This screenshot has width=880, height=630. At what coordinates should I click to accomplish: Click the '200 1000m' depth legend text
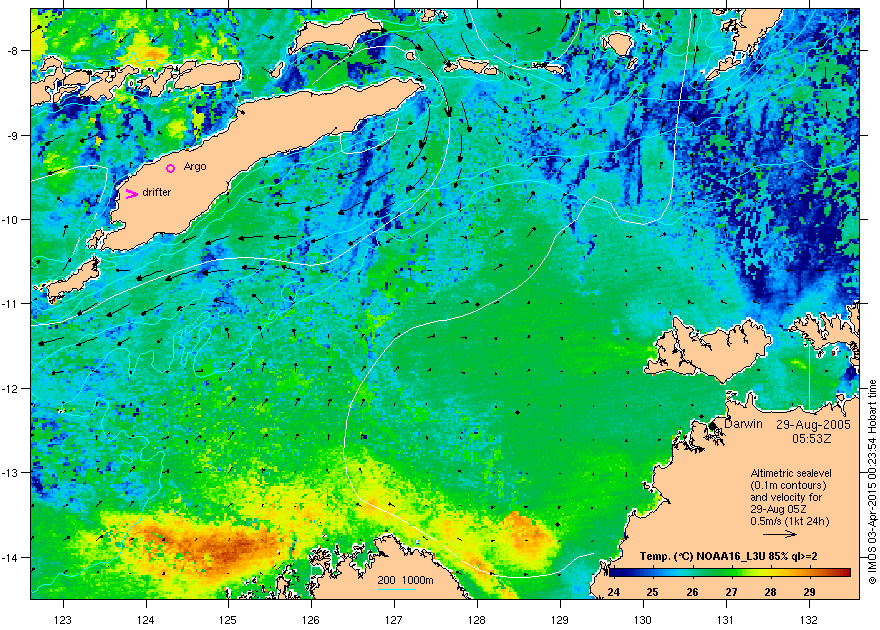coord(405,581)
